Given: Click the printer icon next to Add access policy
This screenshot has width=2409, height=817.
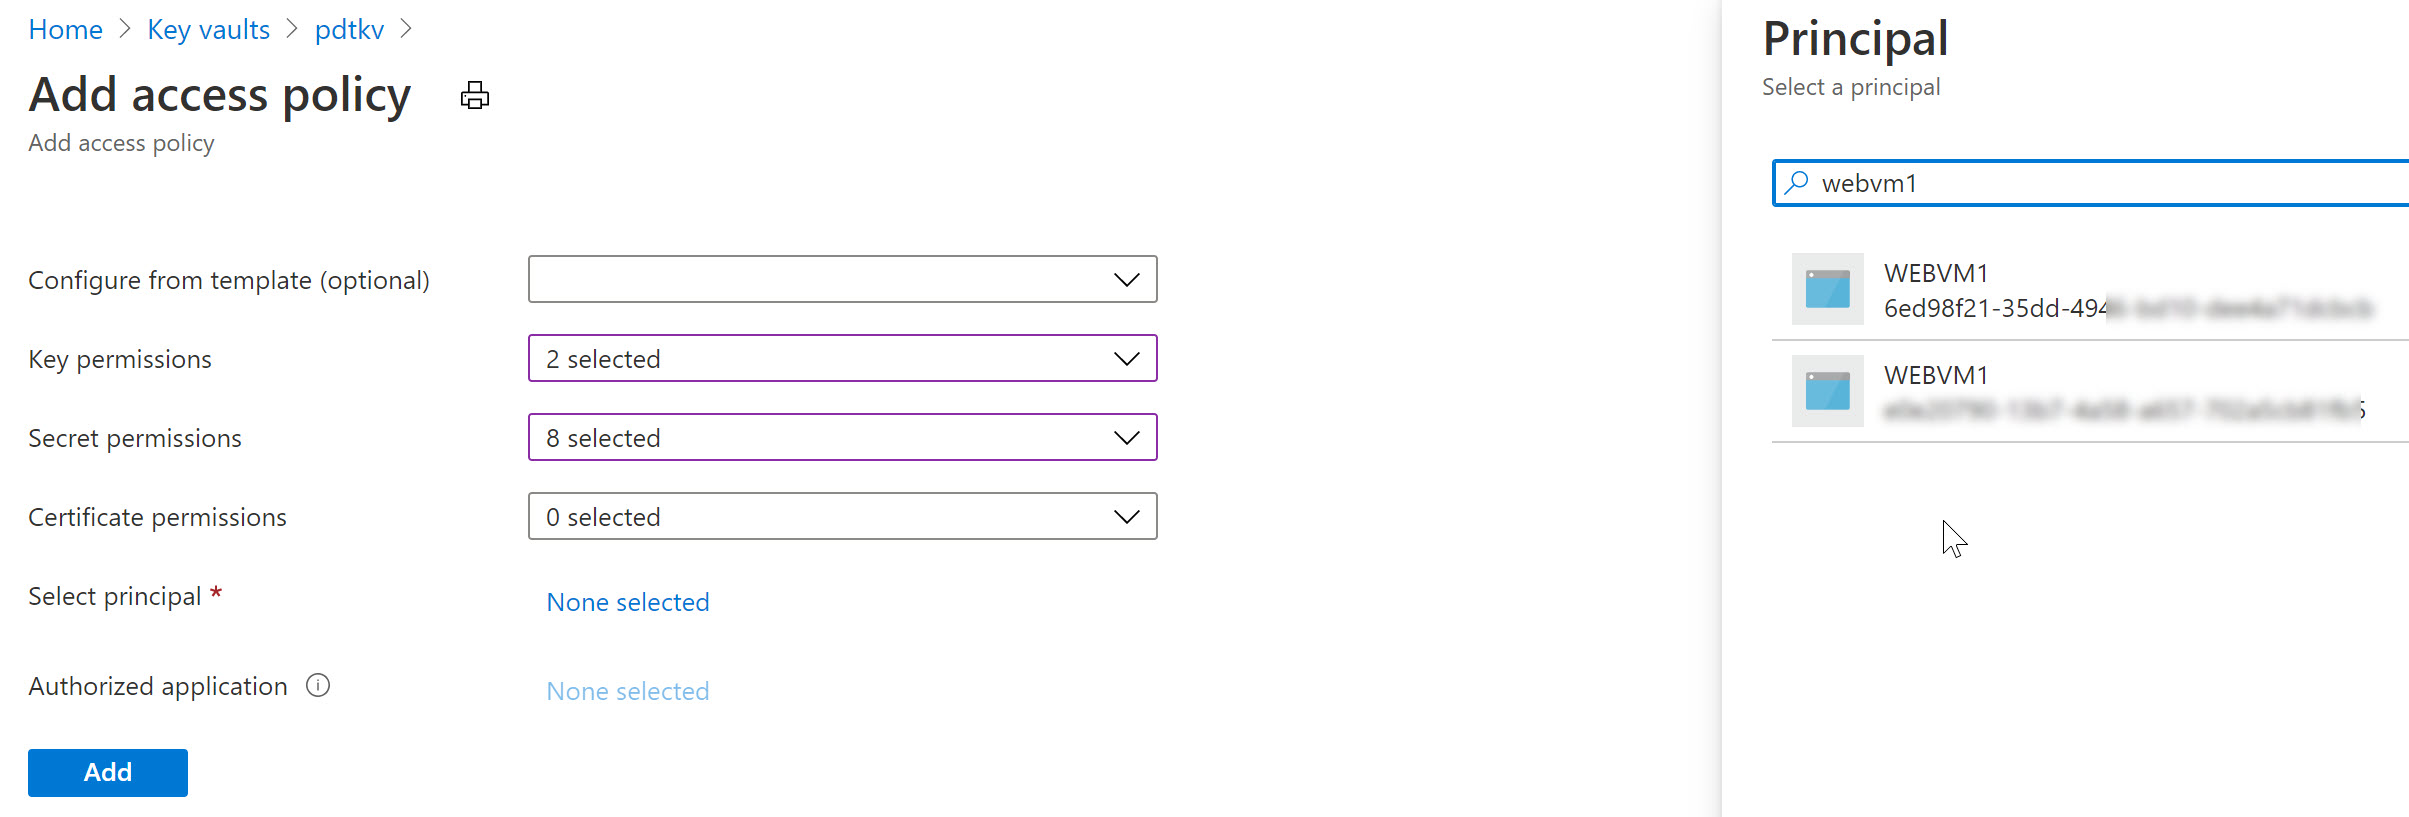Looking at the screenshot, I should pyautogui.click(x=474, y=94).
